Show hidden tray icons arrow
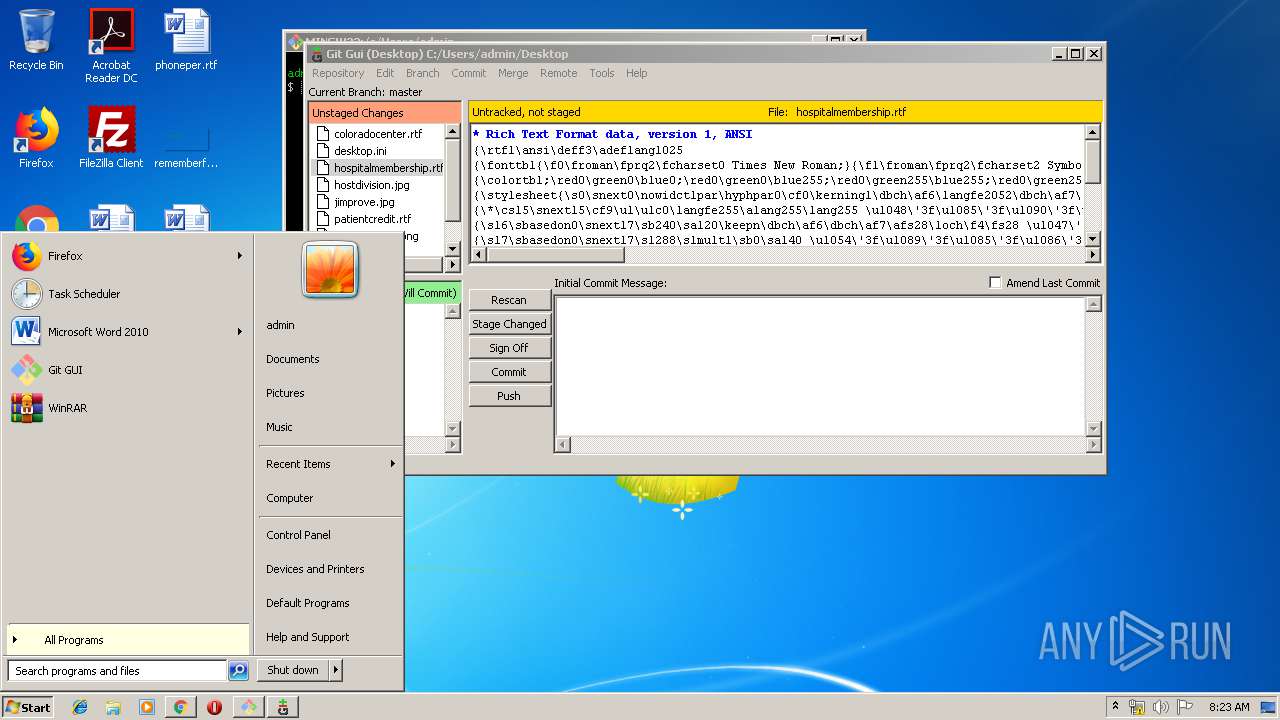 coord(1115,707)
